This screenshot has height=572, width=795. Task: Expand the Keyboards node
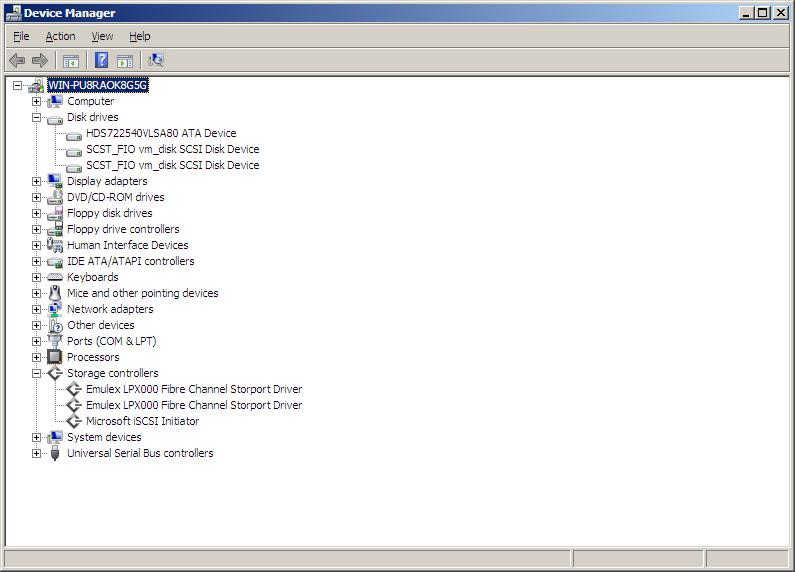pyautogui.click(x=37, y=277)
